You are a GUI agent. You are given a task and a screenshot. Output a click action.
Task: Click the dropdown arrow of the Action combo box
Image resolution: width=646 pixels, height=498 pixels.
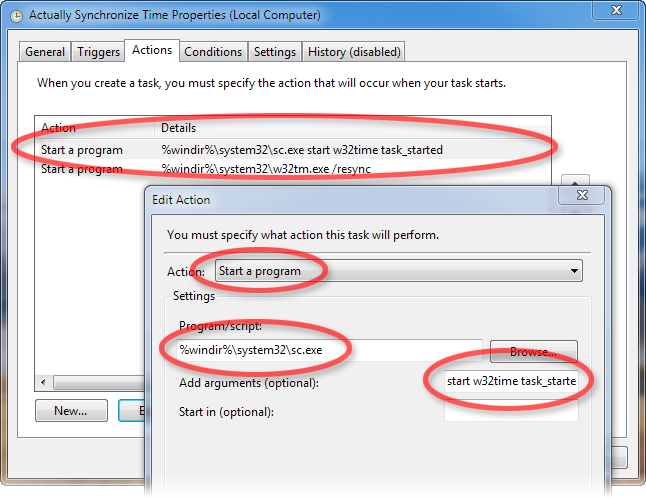coord(573,271)
